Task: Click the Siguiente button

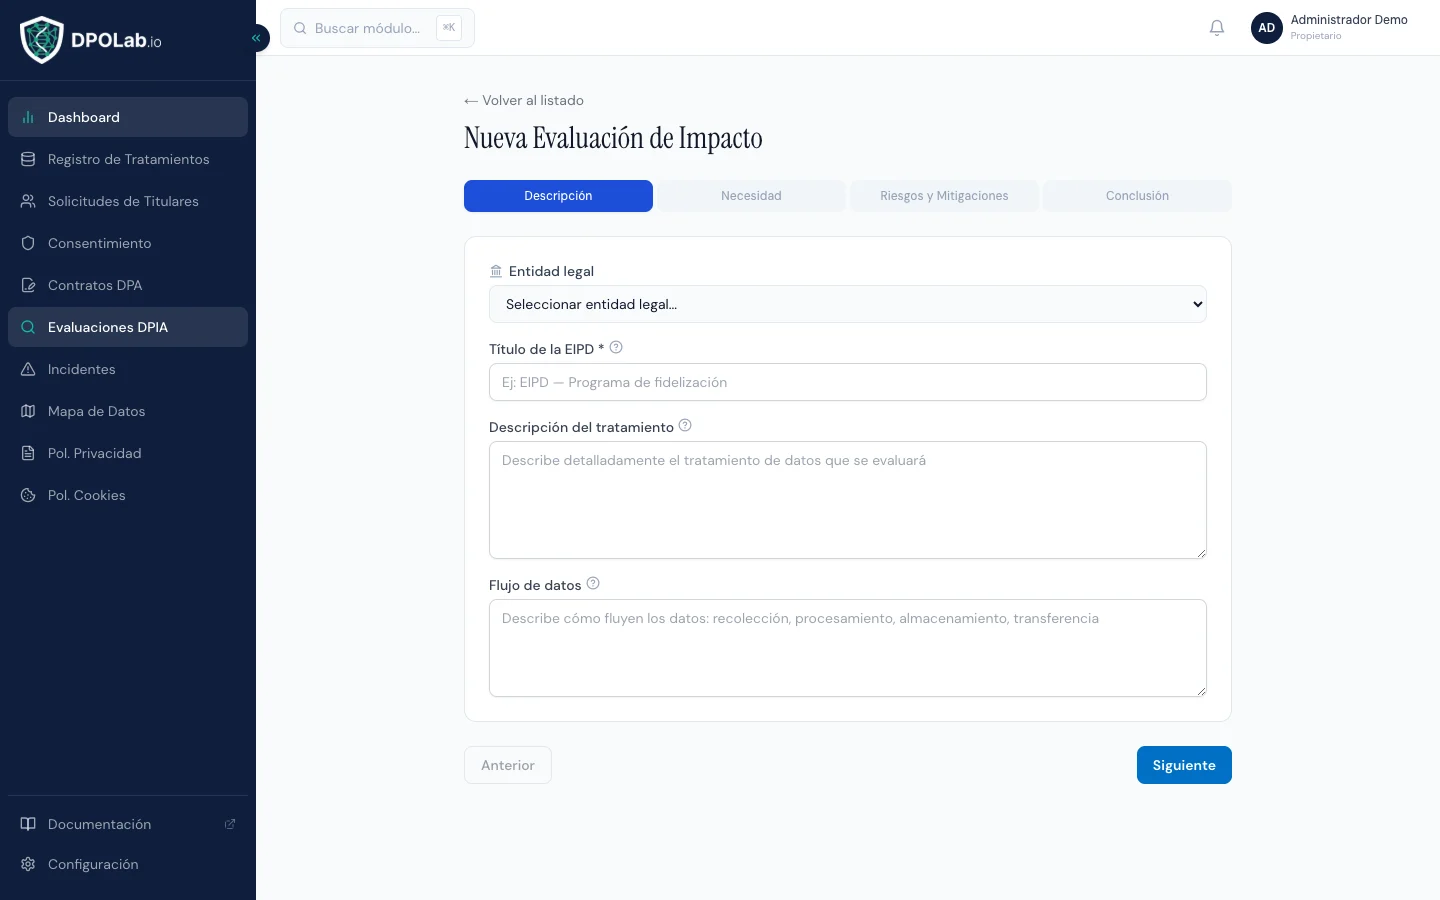Action: [1184, 765]
